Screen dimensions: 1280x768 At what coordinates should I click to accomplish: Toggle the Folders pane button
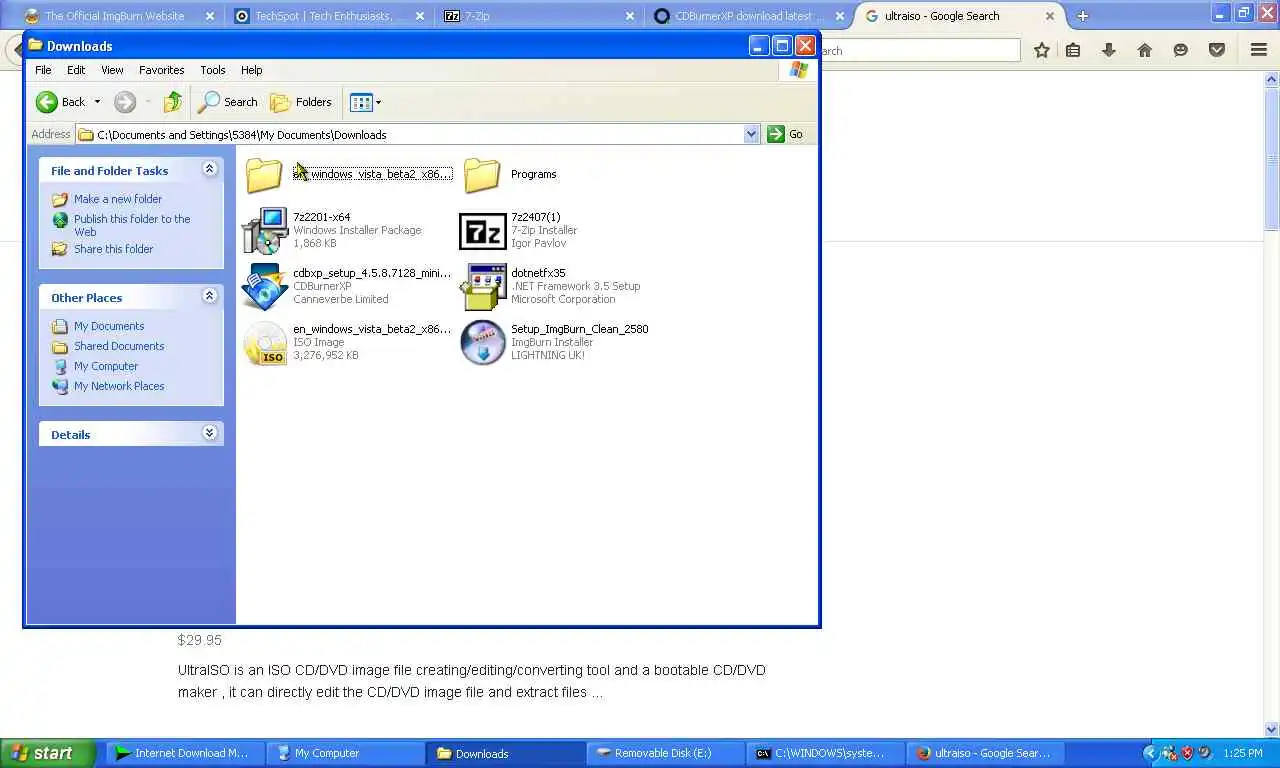tap(302, 102)
